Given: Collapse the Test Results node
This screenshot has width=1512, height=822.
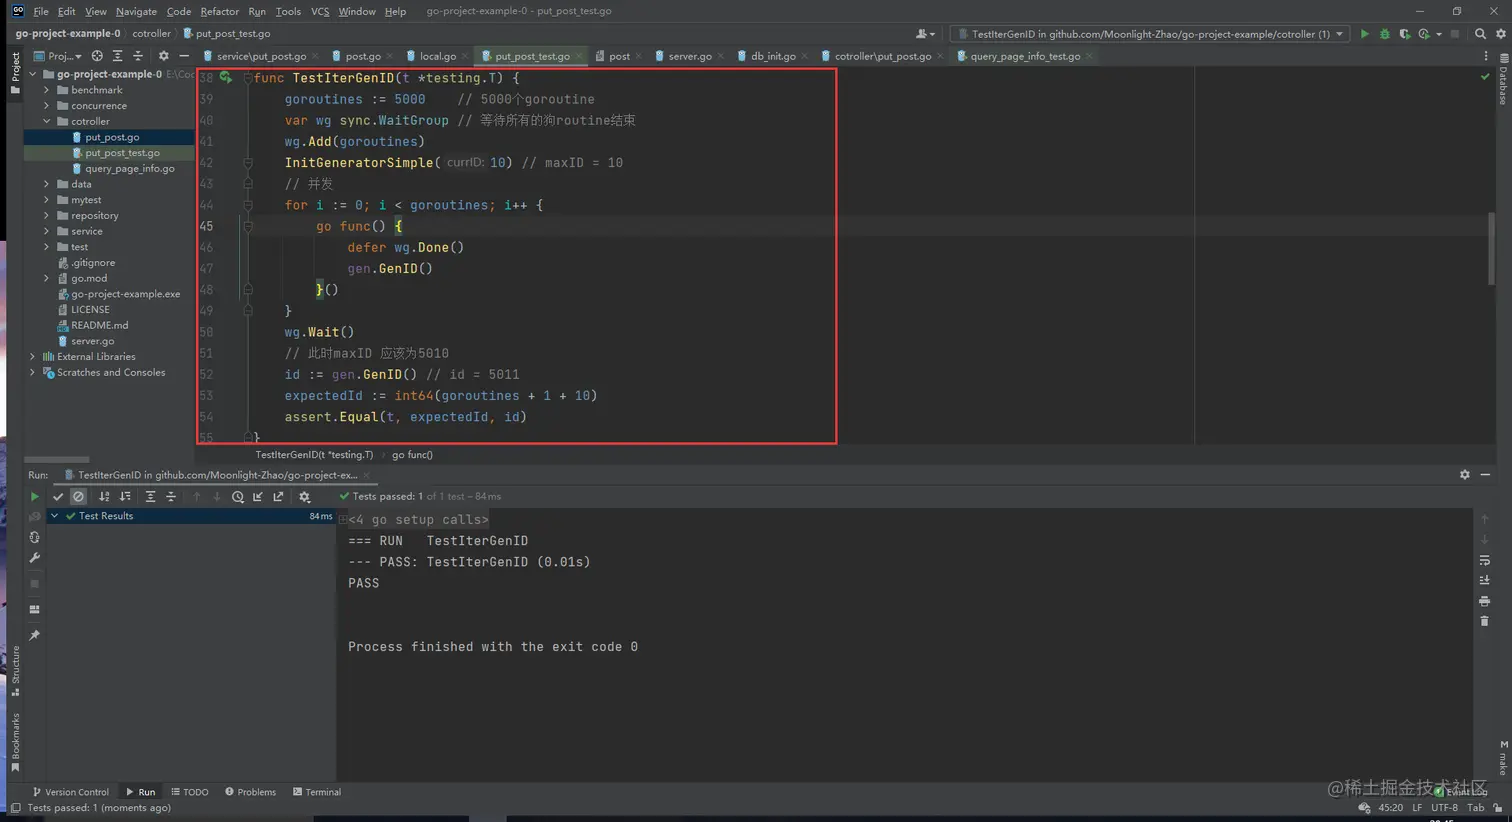Looking at the screenshot, I should tap(55, 516).
